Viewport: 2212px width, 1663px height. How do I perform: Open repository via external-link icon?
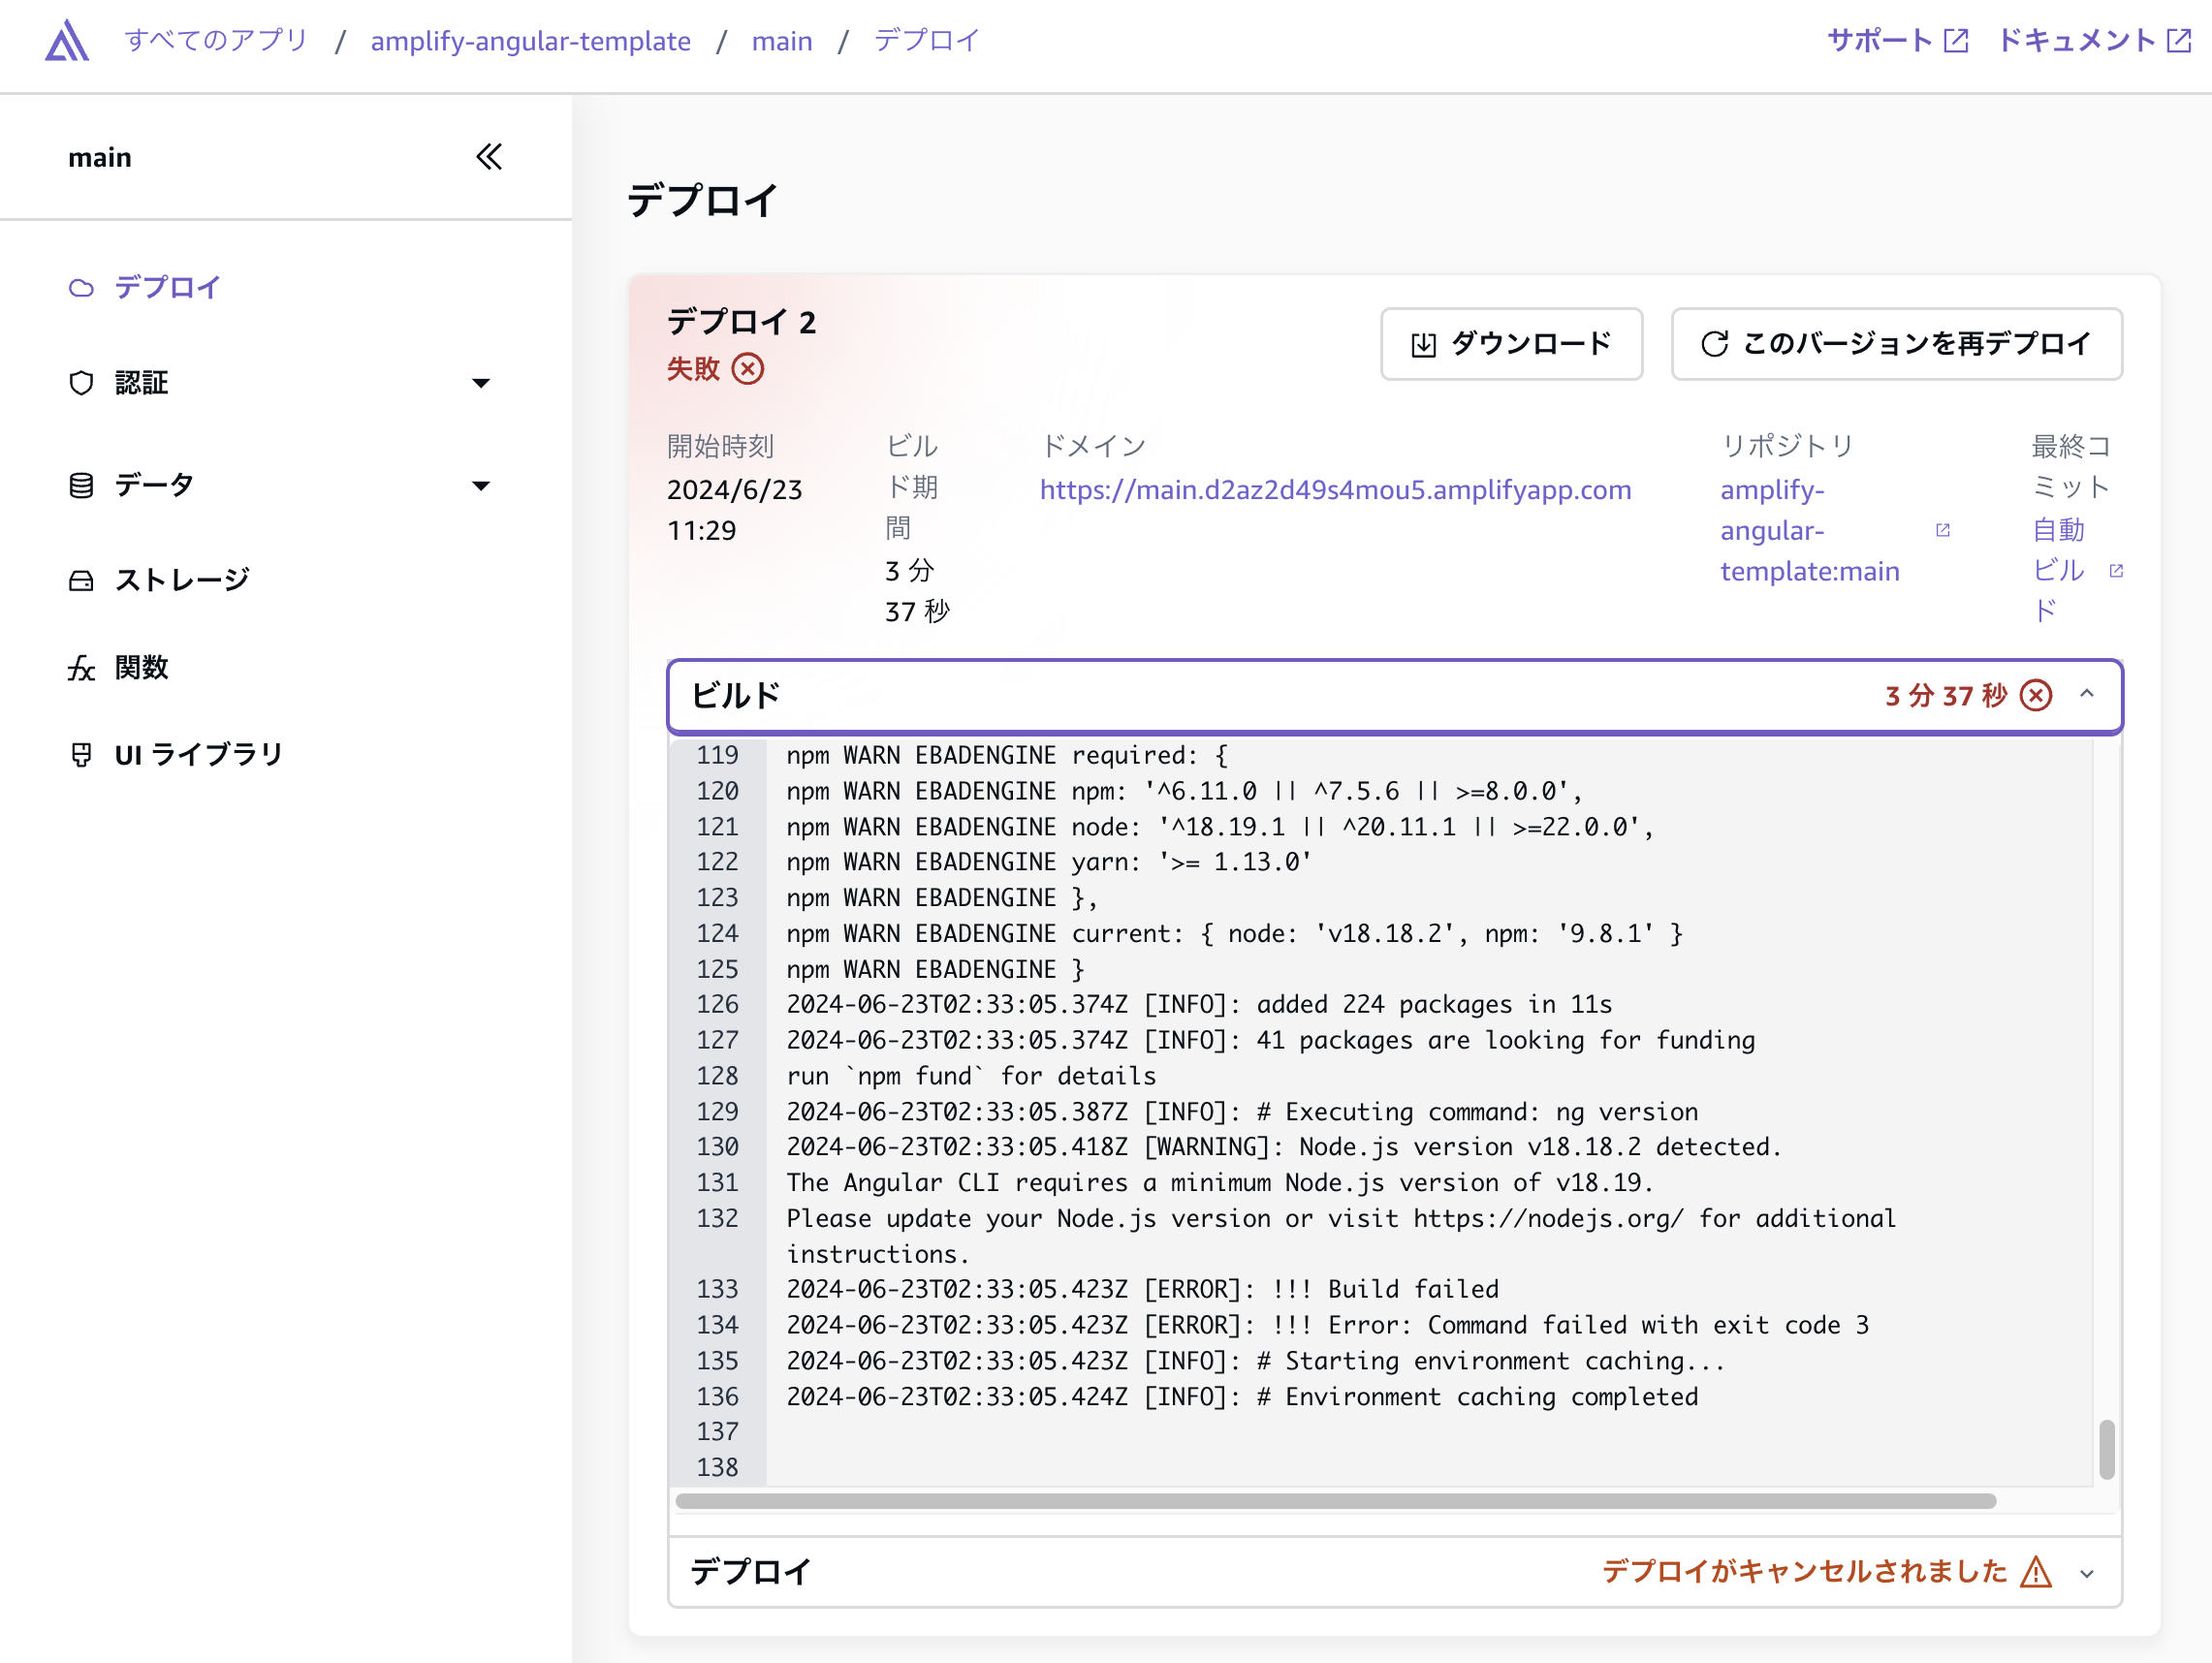[1943, 530]
